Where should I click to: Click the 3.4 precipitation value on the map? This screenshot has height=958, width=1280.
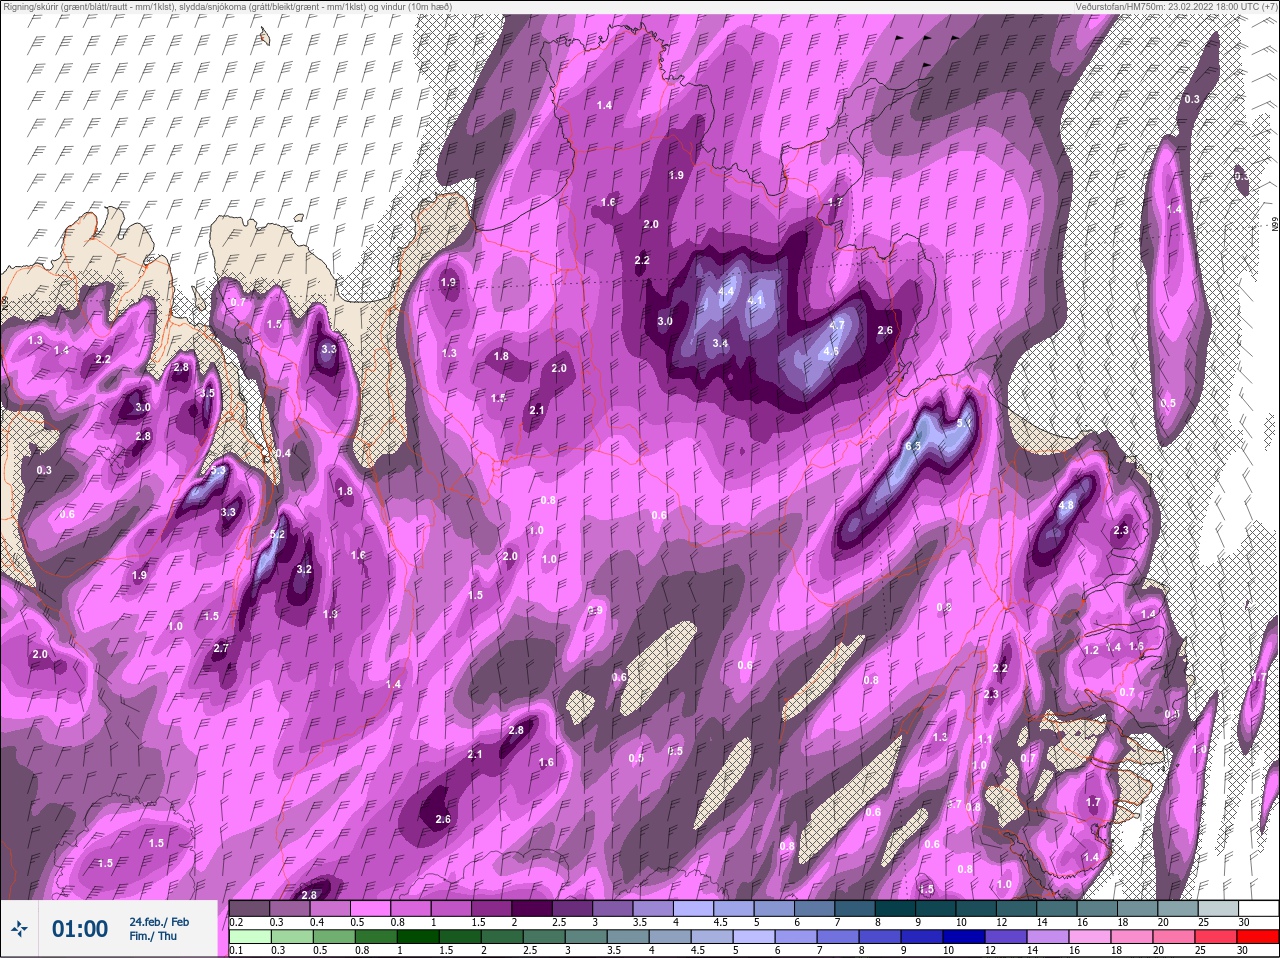point(720,343)
